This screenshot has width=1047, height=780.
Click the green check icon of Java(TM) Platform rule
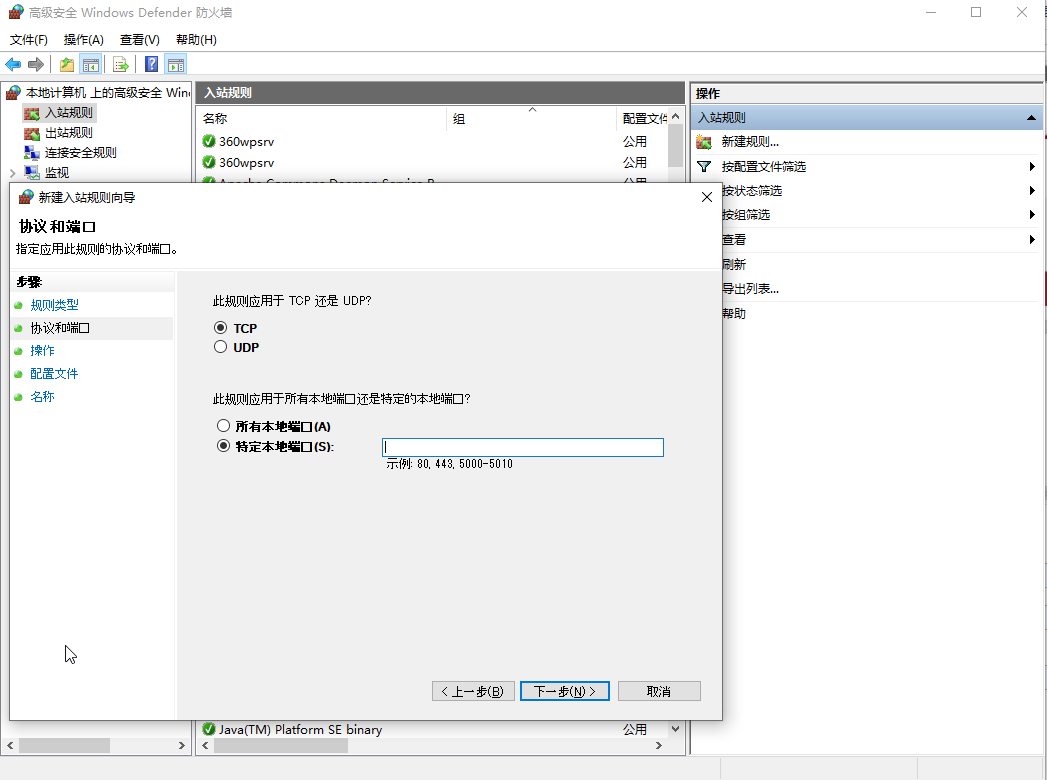pos(208,729)
